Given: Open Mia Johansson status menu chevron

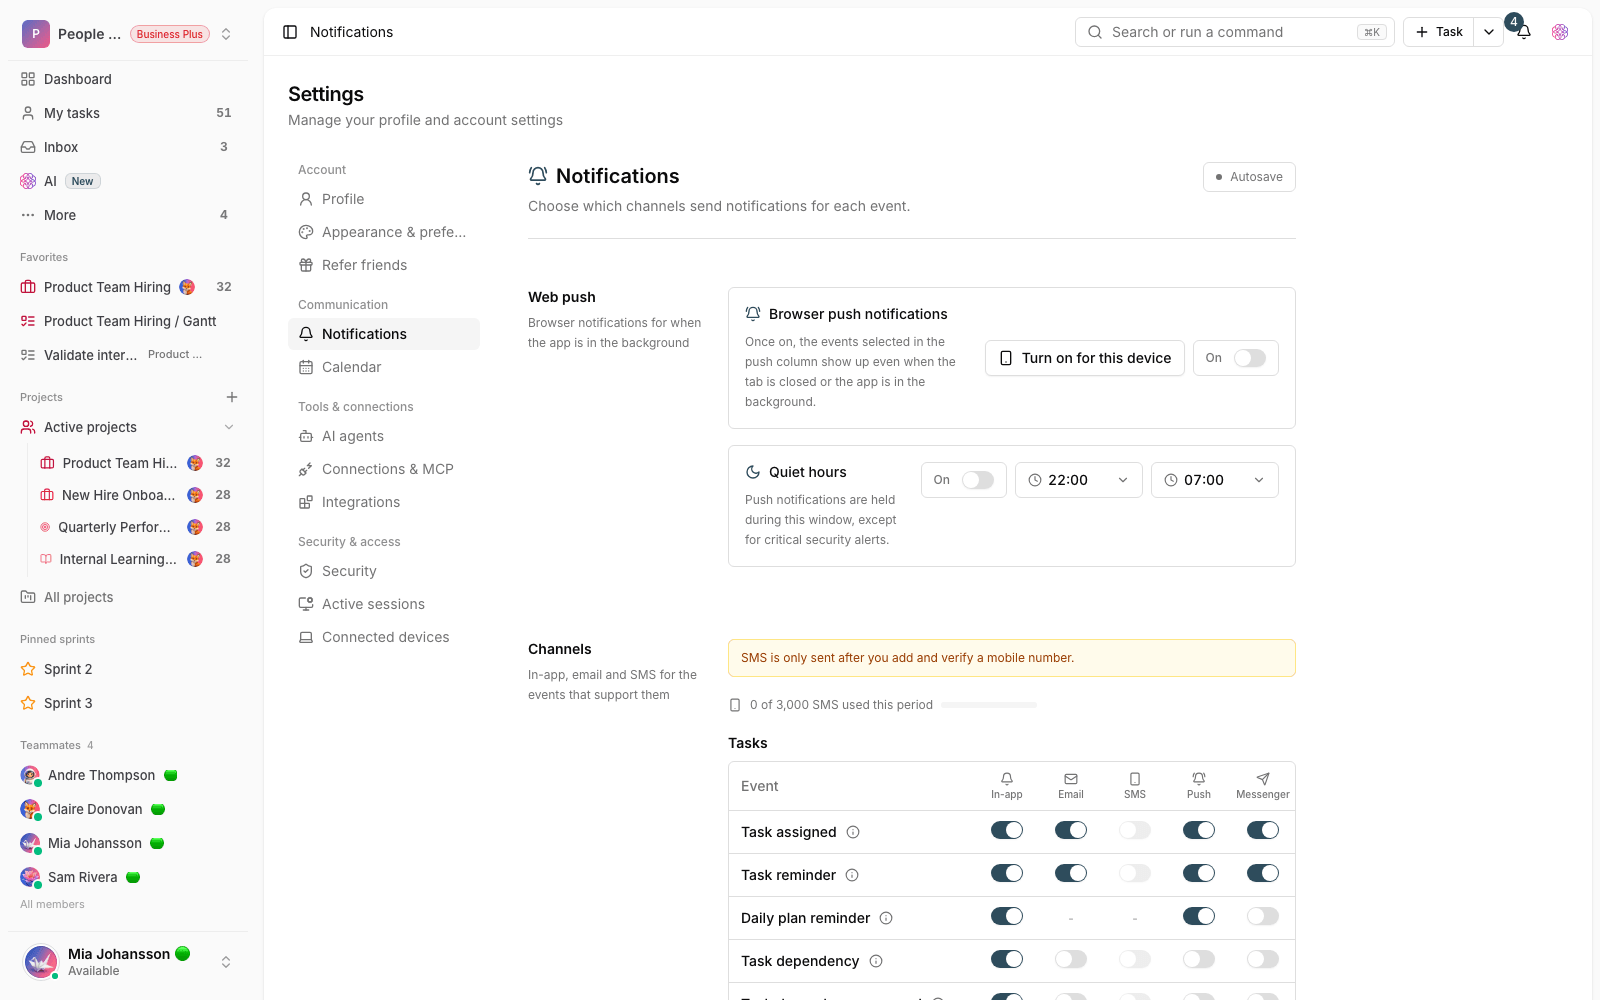Looking at the screenshot, I should click(x=226, y=962).
